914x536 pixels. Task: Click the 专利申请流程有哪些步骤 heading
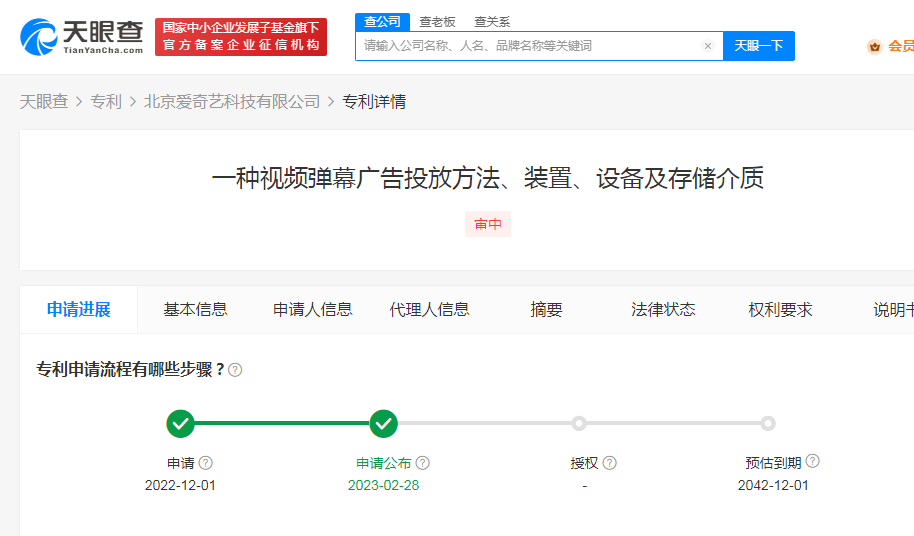130,369
